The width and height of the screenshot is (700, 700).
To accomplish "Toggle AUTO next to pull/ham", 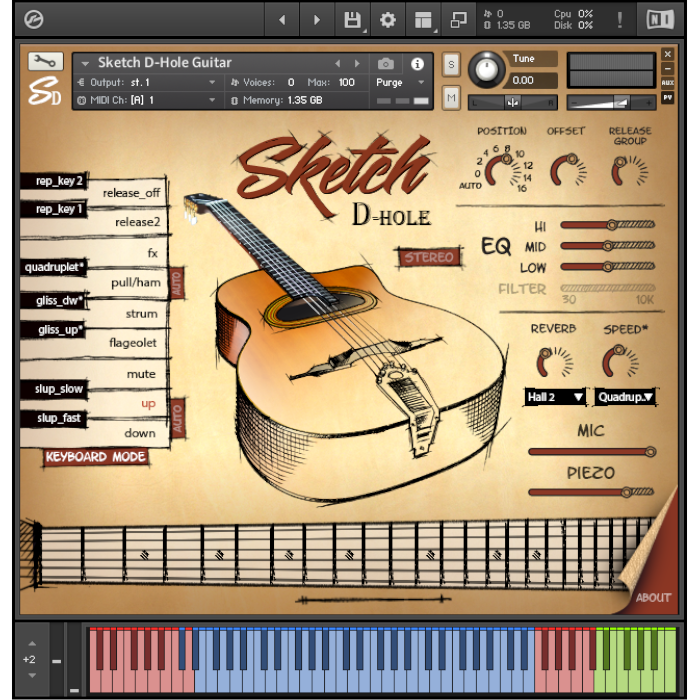I will coord(176,283).
